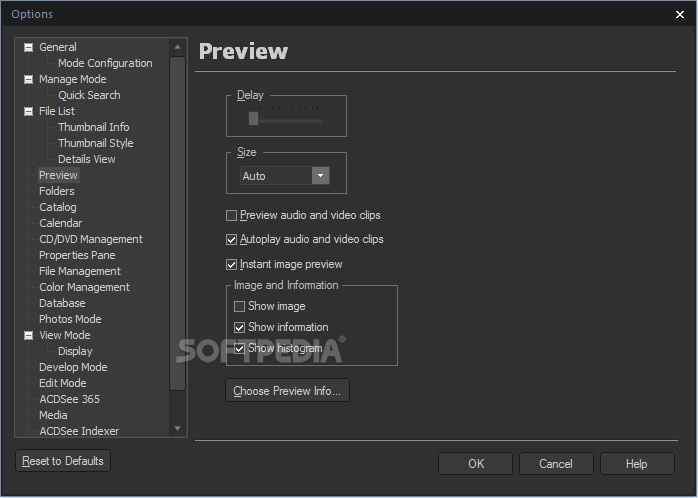Click Reset to Defaults
The image size is (698, 498).
tap(63, 461)
